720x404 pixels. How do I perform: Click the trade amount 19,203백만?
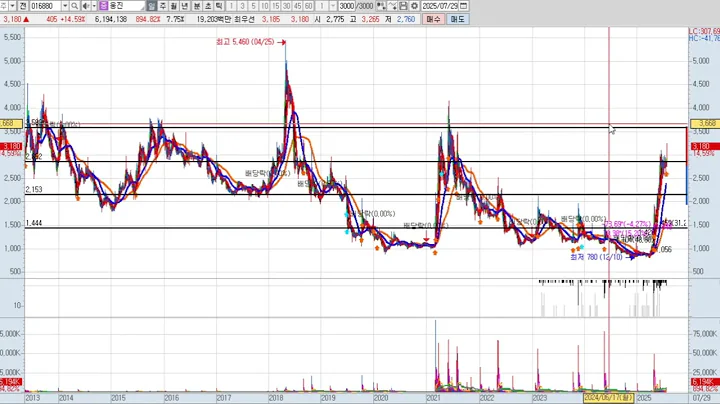[214, 19]
